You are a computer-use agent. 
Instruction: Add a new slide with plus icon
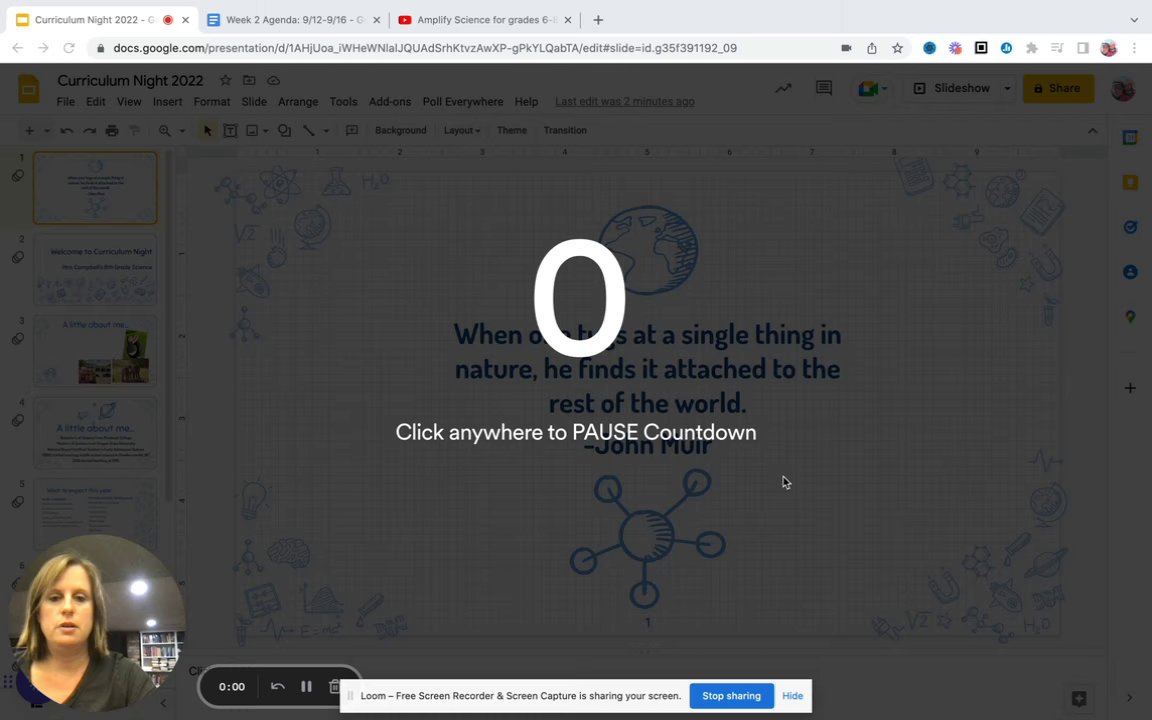pos(29,131)
